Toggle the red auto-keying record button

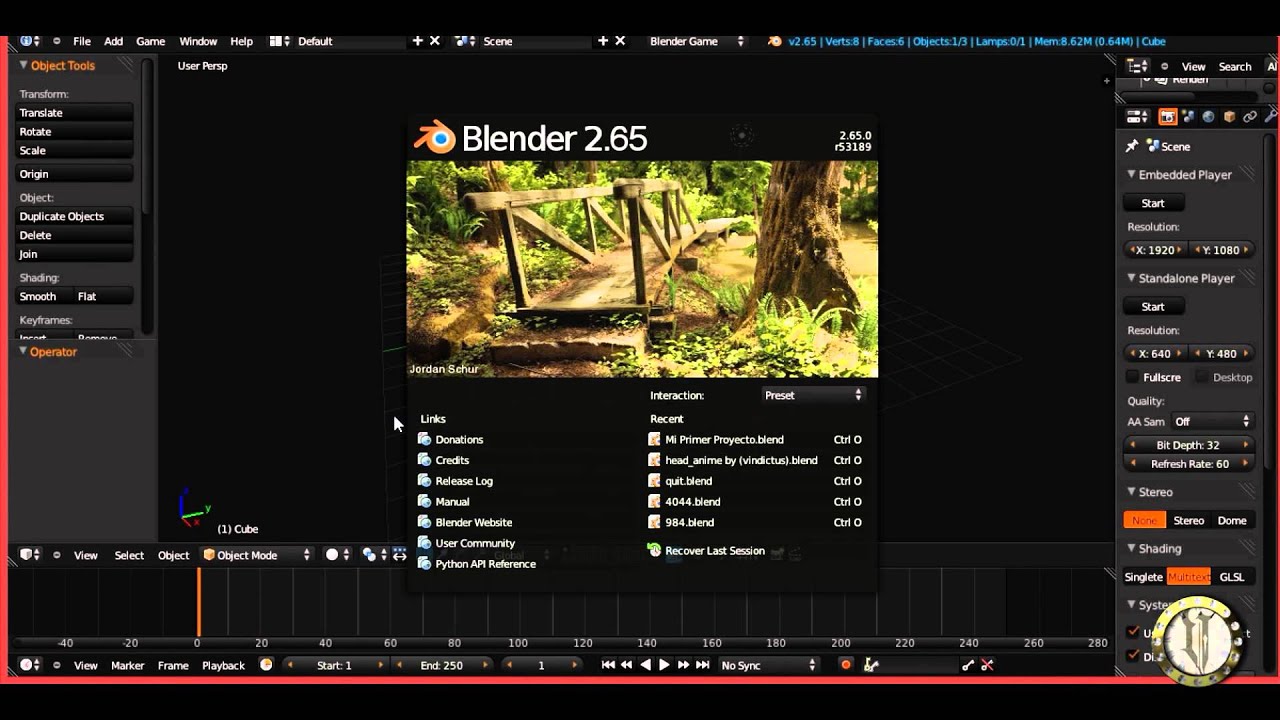846,665
